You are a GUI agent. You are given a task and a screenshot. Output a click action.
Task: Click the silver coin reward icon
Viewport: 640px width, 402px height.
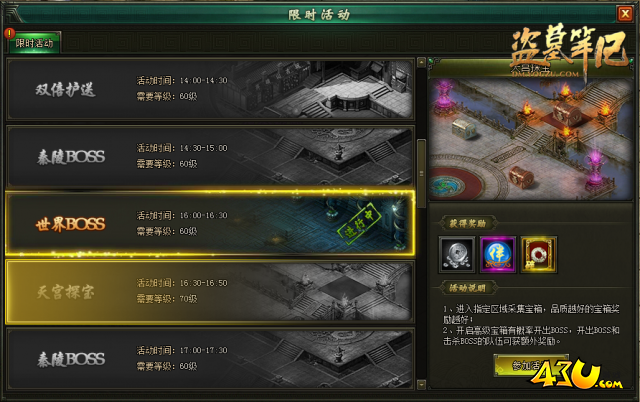(457, 254)
